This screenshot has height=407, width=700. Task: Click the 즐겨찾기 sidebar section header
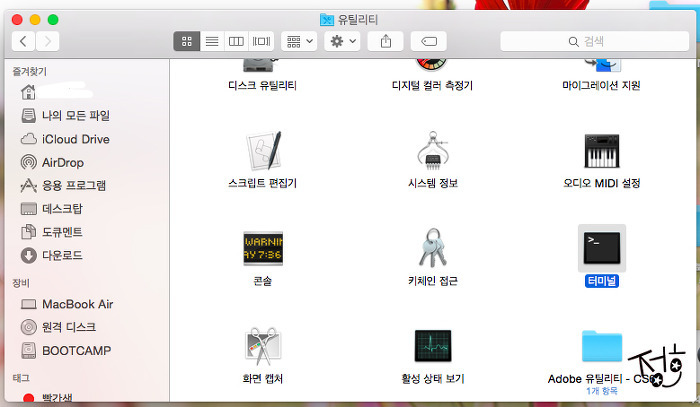(x=29, y=71)
